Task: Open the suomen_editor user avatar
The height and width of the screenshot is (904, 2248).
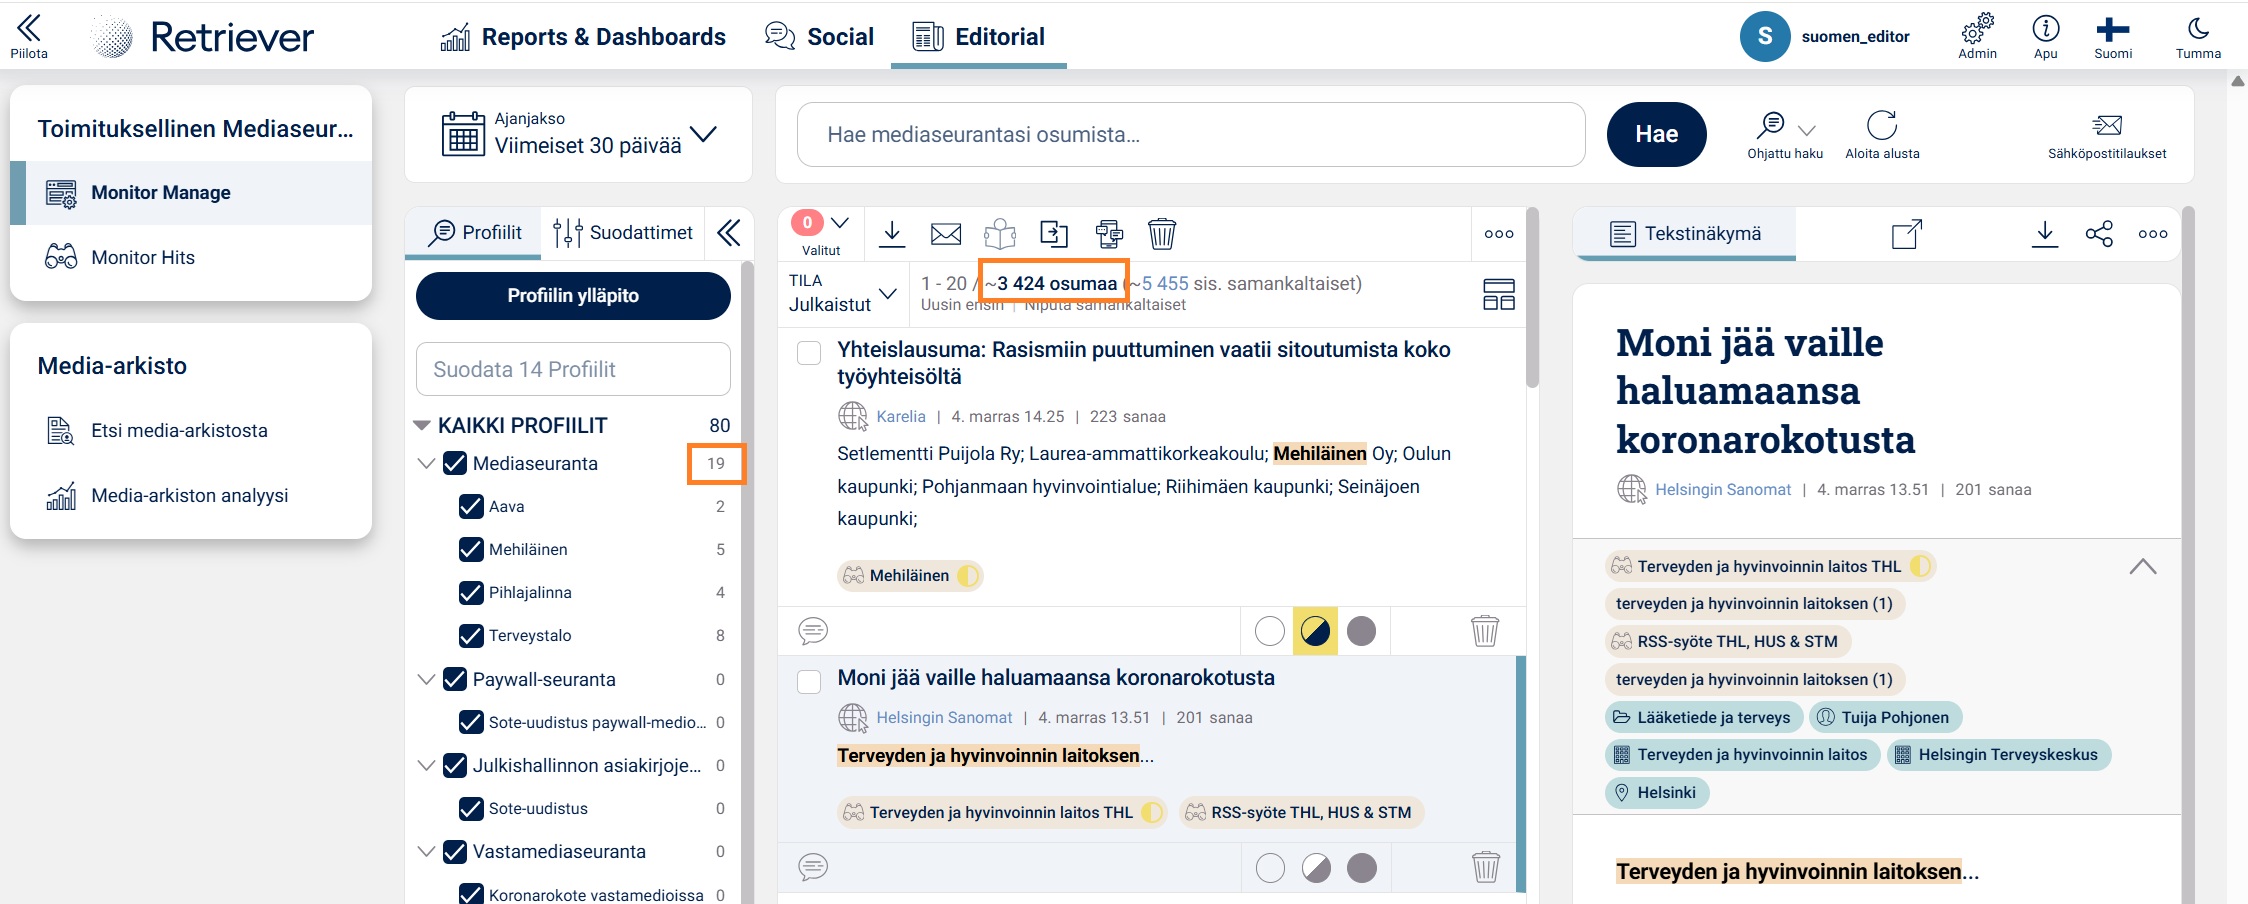Action: [x=1765, y=37]
